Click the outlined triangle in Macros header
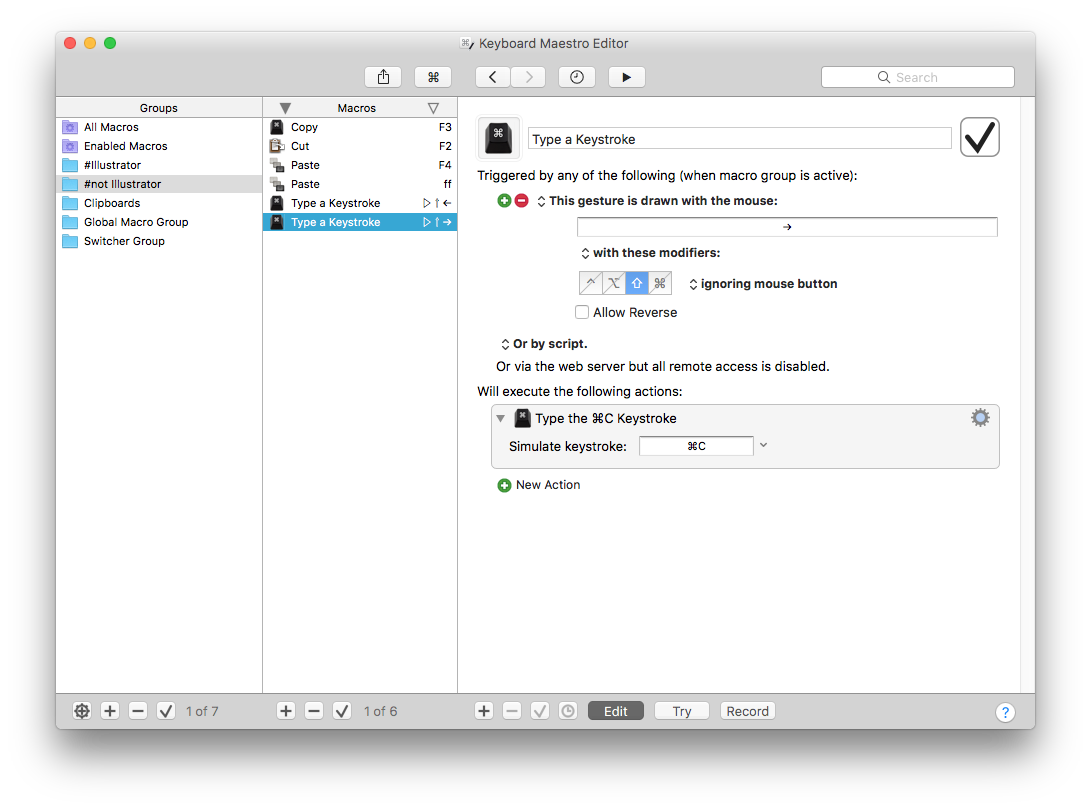 tap(433, 109)
